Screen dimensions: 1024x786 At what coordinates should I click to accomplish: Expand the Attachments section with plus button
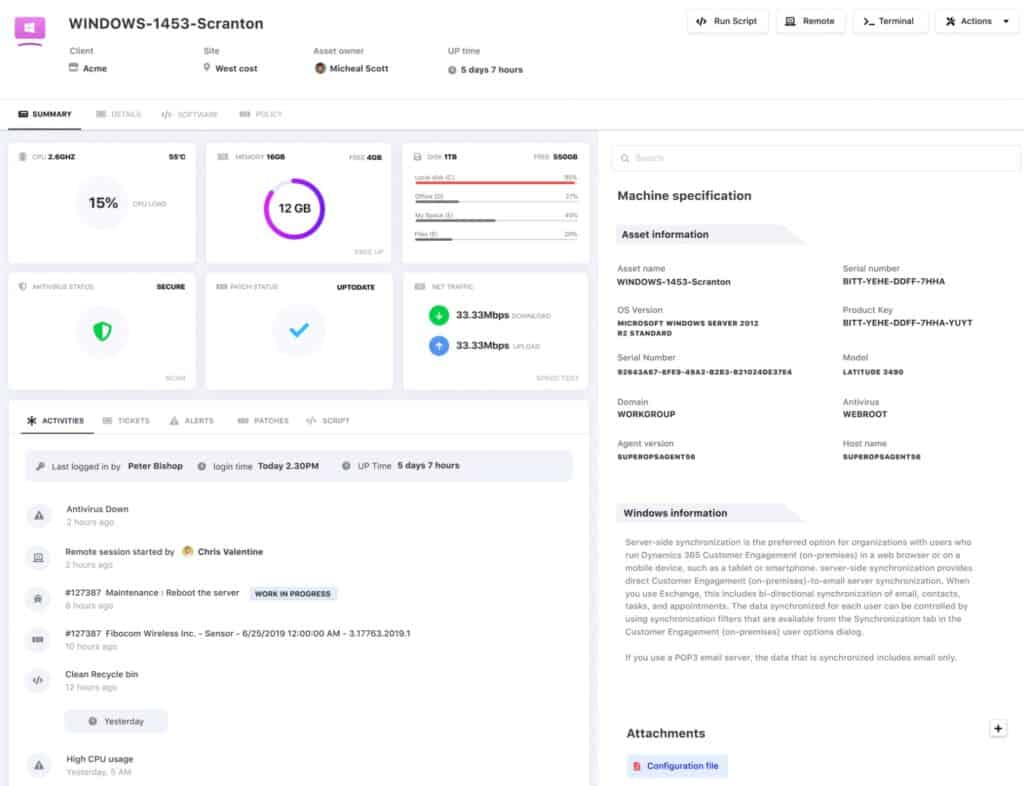998,728
